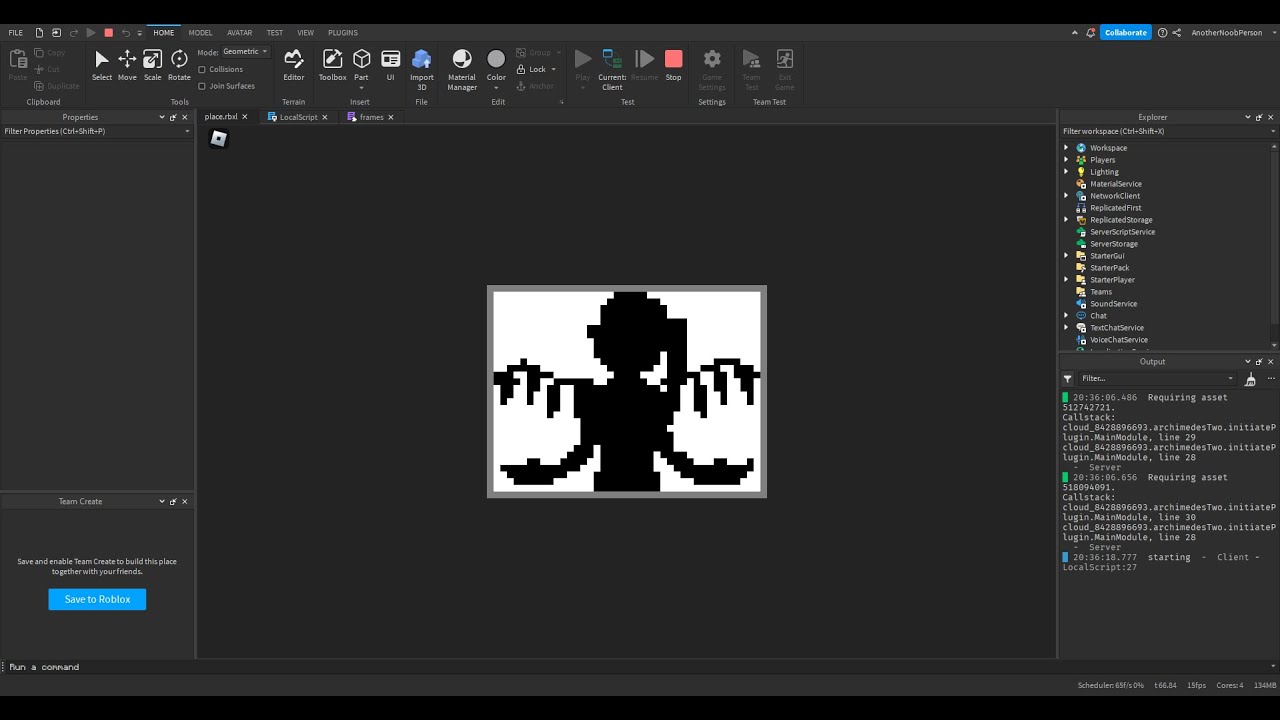This screenshot has width=1280, height=720.
Task: Open the LocalScript document tab
Action: 298,117
